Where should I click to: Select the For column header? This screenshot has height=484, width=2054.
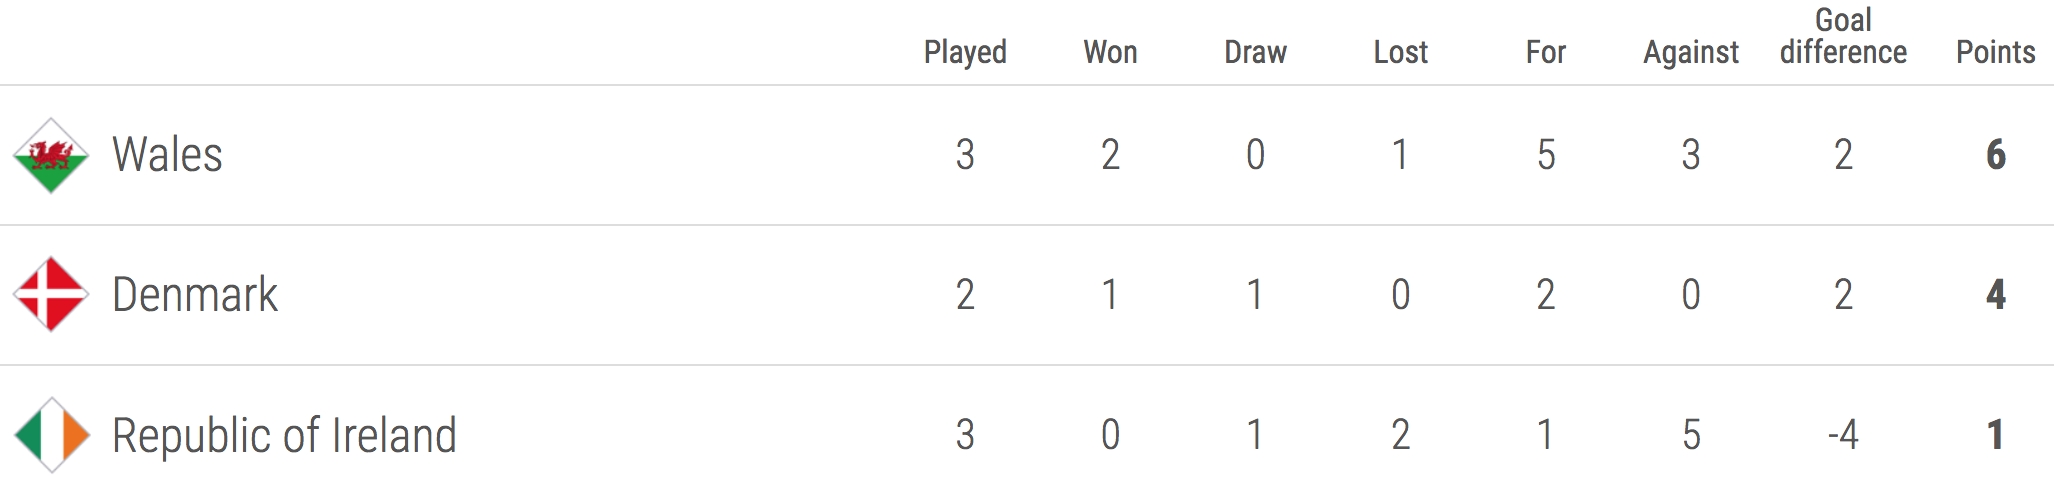pos(1545,52)
